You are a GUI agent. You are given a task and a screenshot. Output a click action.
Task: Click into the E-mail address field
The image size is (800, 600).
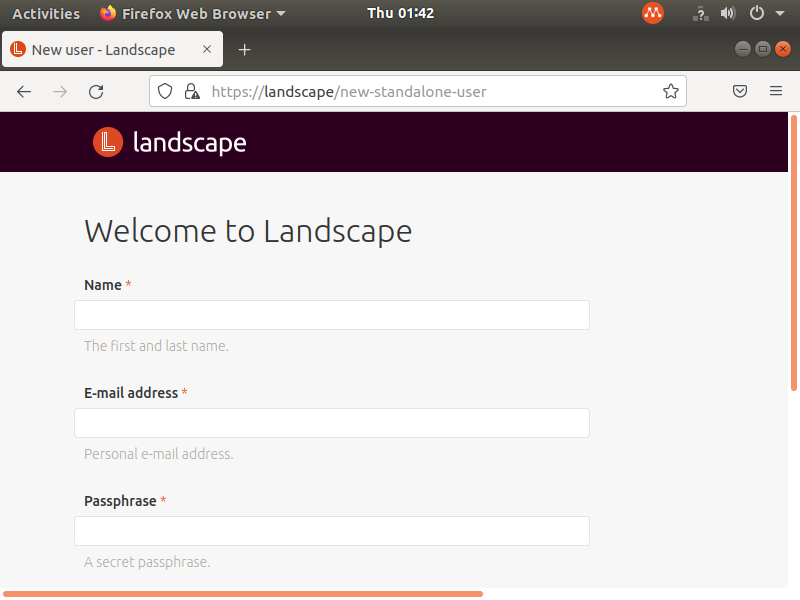(x=332, y=423)
